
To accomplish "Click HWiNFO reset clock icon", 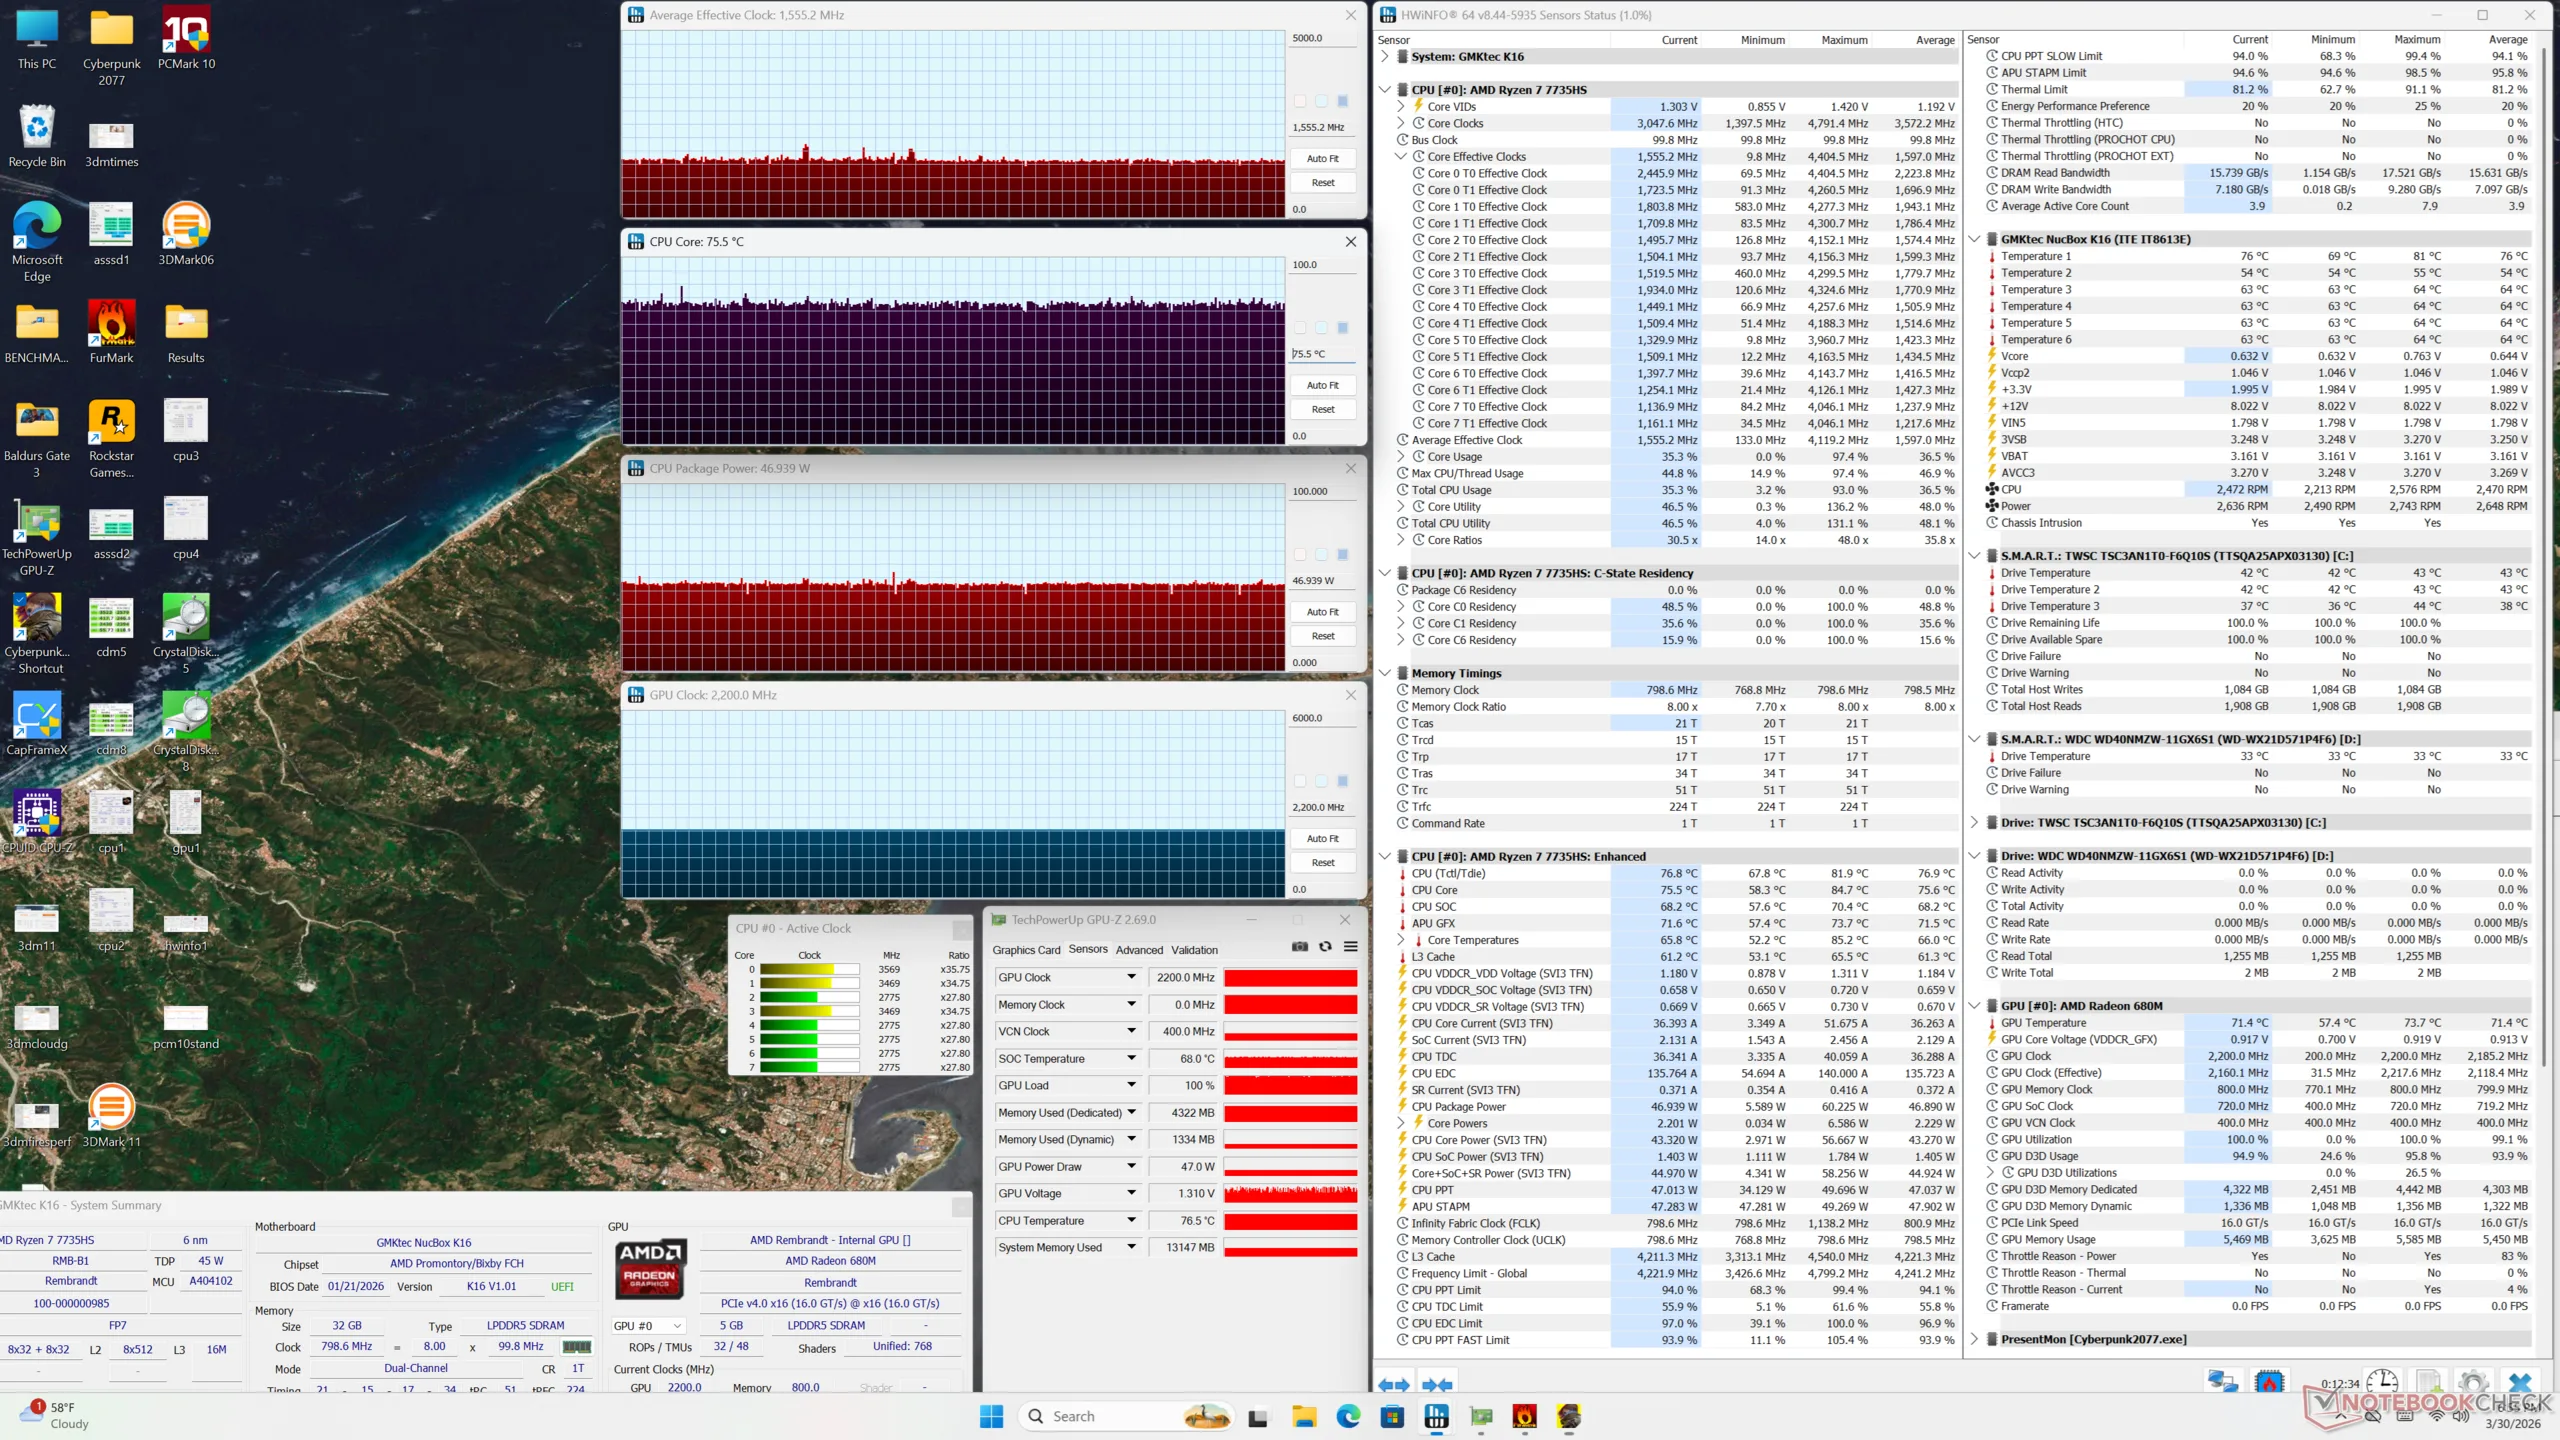I will coord(2382,1382).
